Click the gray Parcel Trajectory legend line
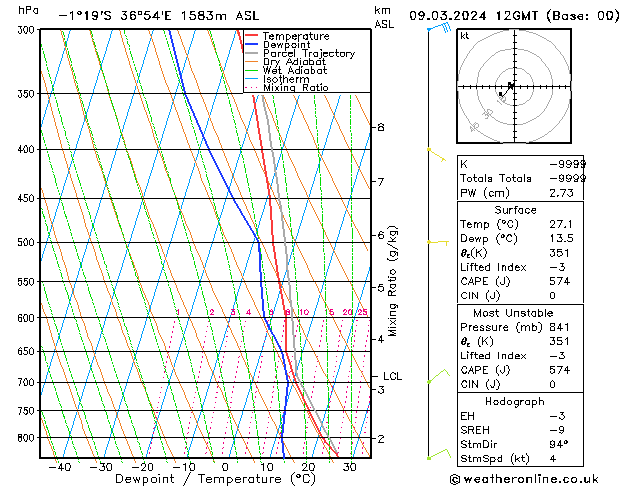The image size is (629, 486). [x=252, y=53]
